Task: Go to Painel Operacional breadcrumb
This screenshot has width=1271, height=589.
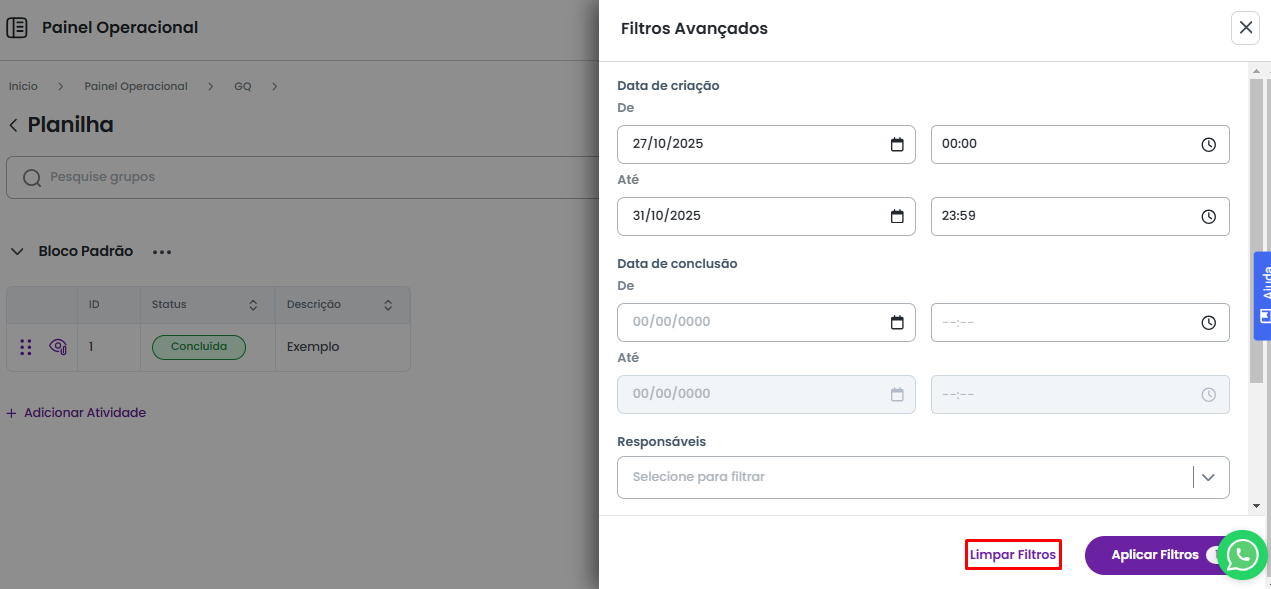Action: 136,86
